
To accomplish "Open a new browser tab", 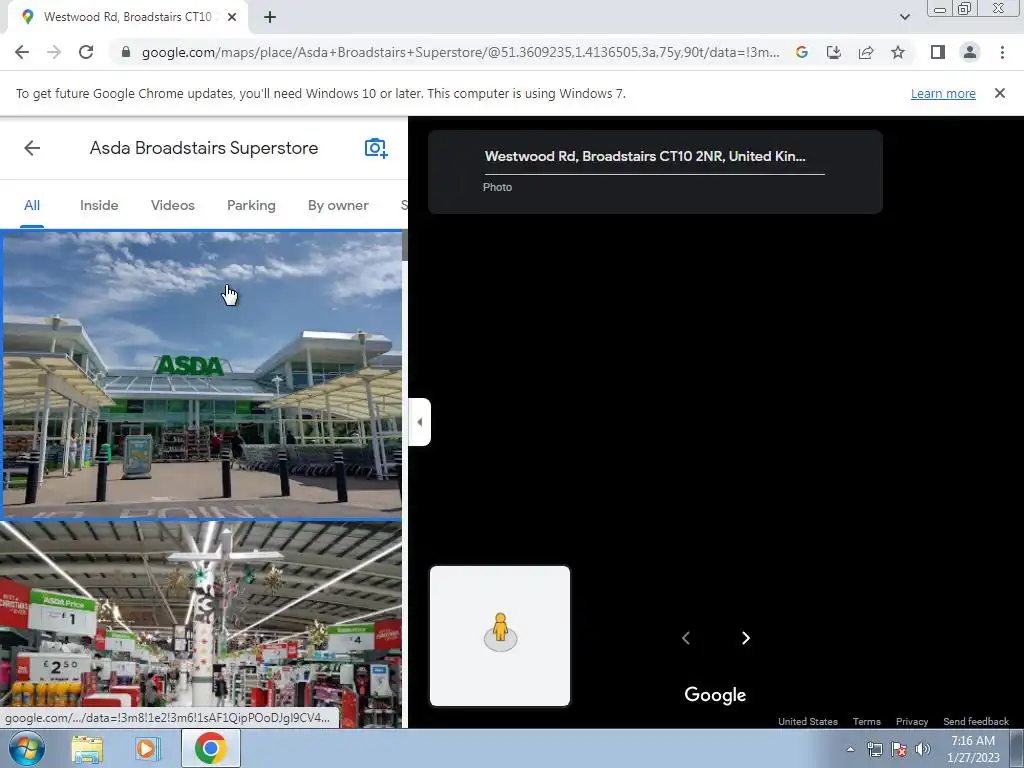I will click(270, 17).
